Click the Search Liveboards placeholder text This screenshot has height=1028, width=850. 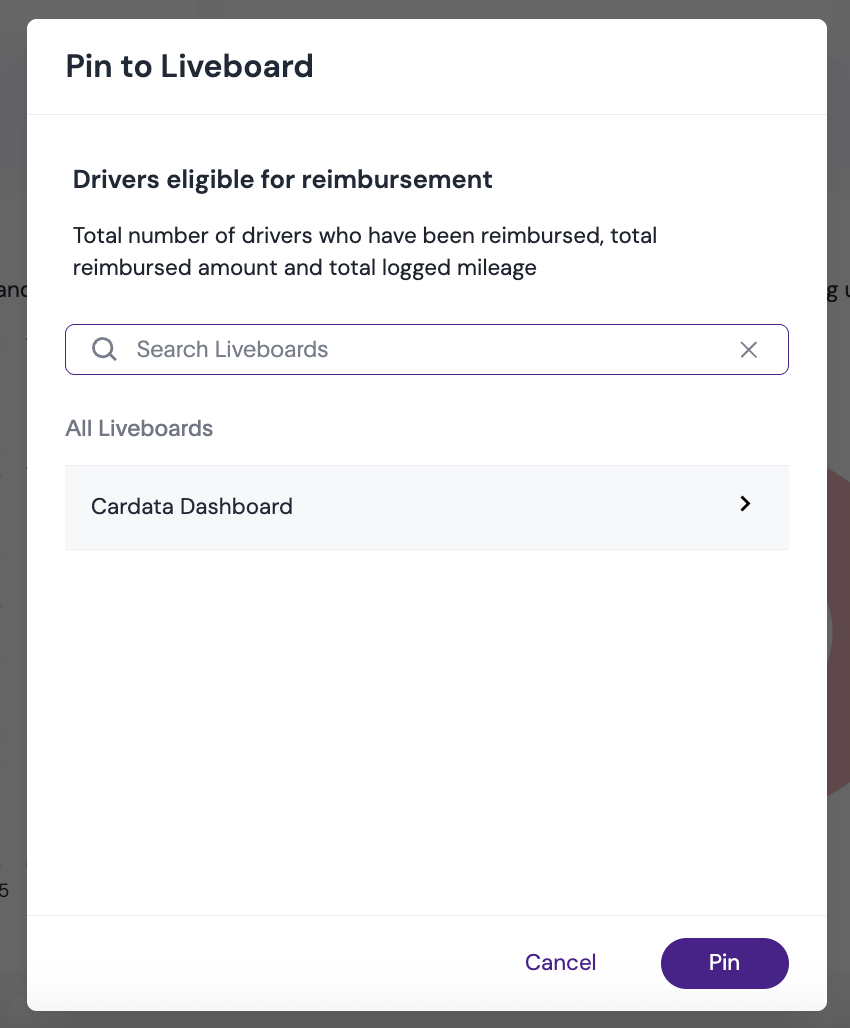tap(232, 349)
